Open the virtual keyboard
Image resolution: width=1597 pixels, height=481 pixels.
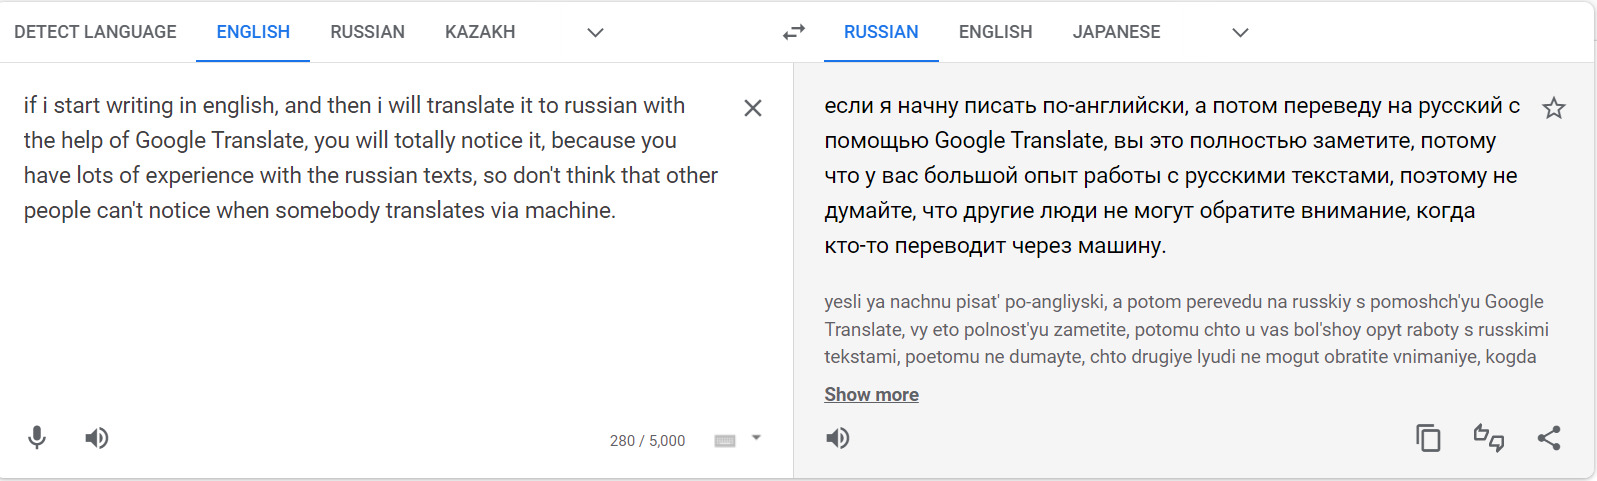pyautogui.click(x=725, y=441)
